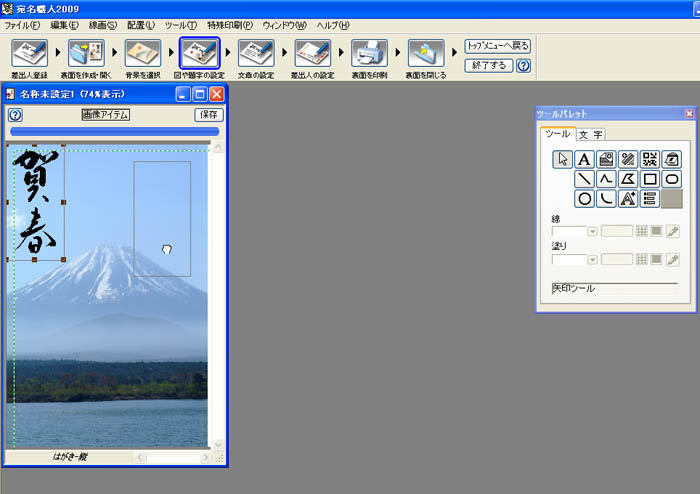Select the rounded rectangle tool
This screenshot has height=494, width=700.
(672, 179)
